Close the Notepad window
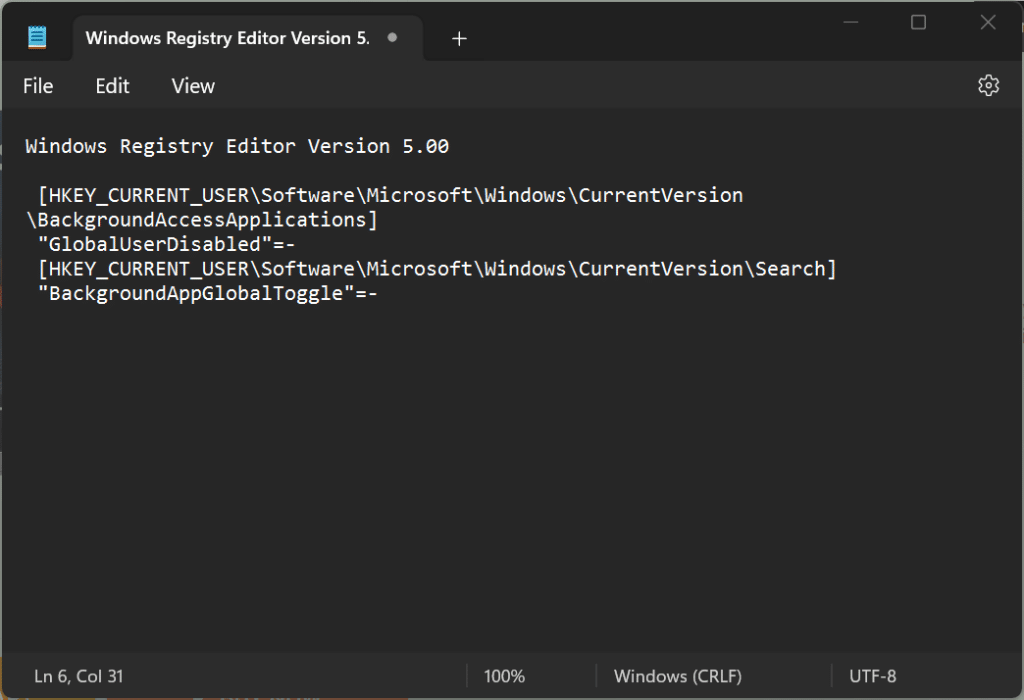 [987, 22]
